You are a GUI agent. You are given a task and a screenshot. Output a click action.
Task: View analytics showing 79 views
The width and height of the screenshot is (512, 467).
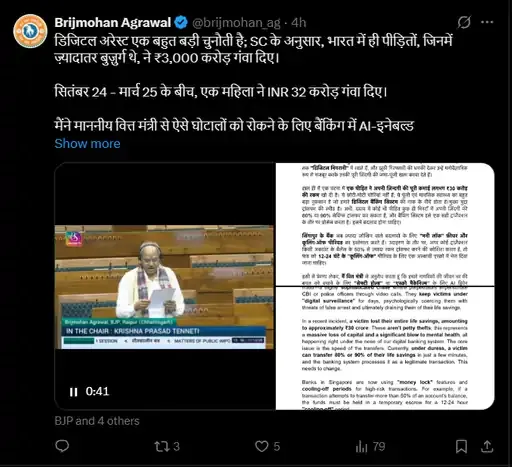click(370, 446)
